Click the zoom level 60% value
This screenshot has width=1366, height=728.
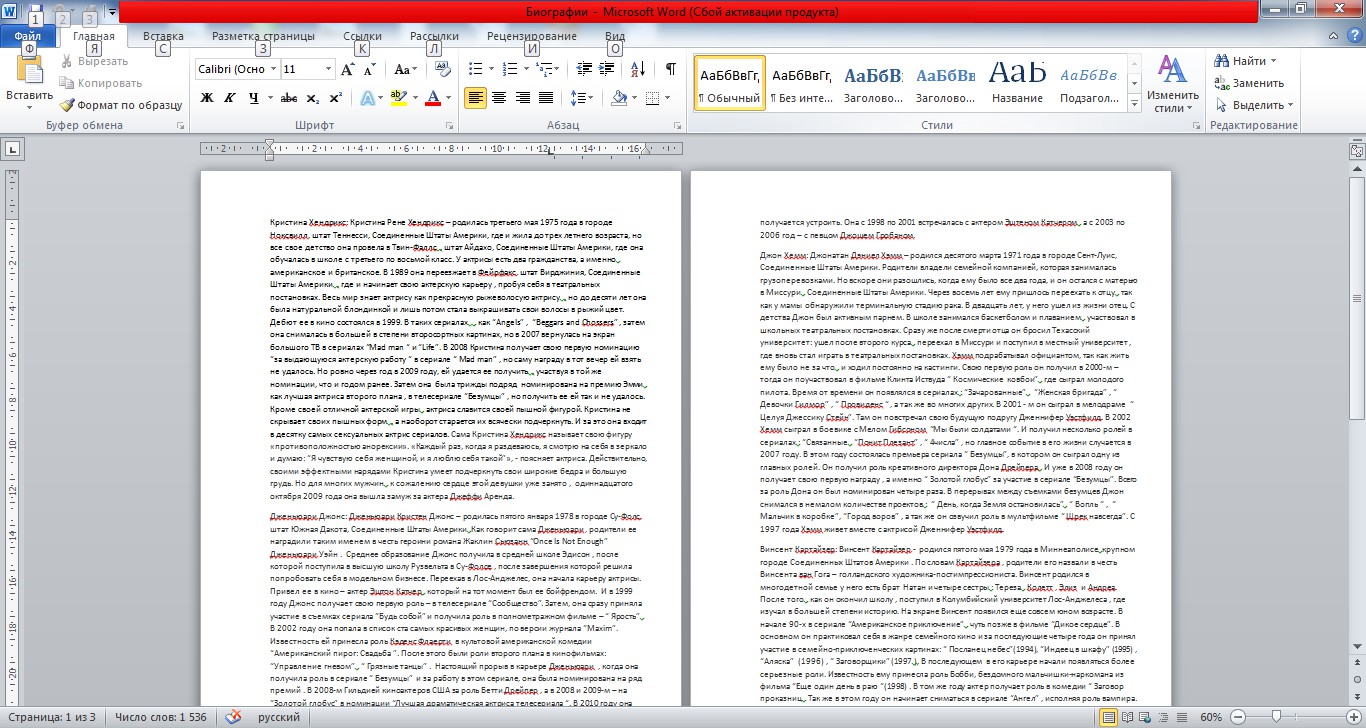pyautogui.click(x=1211, y=717)
